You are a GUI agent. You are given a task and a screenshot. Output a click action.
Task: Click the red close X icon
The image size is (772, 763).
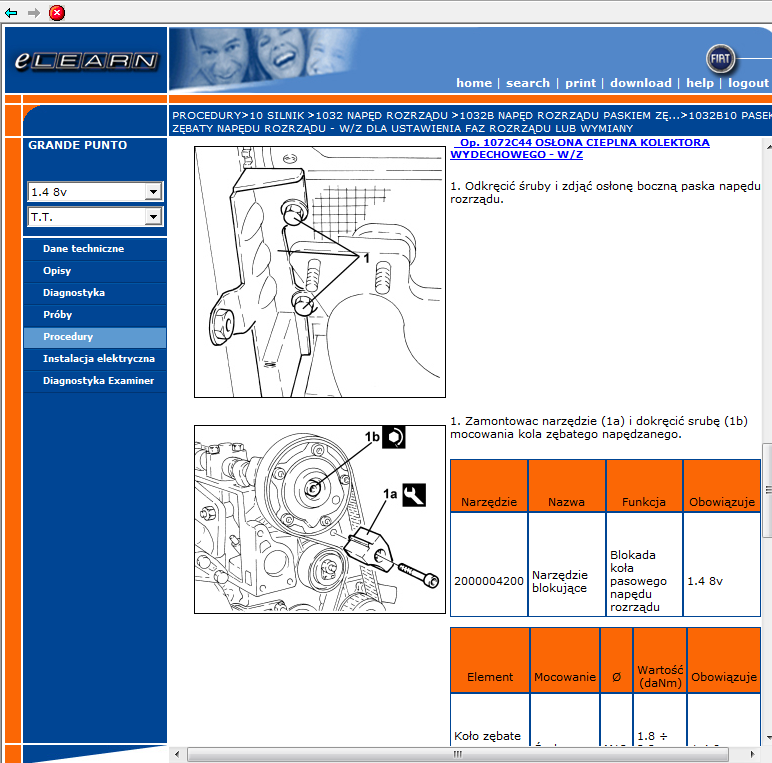click(x=57, y=13)
